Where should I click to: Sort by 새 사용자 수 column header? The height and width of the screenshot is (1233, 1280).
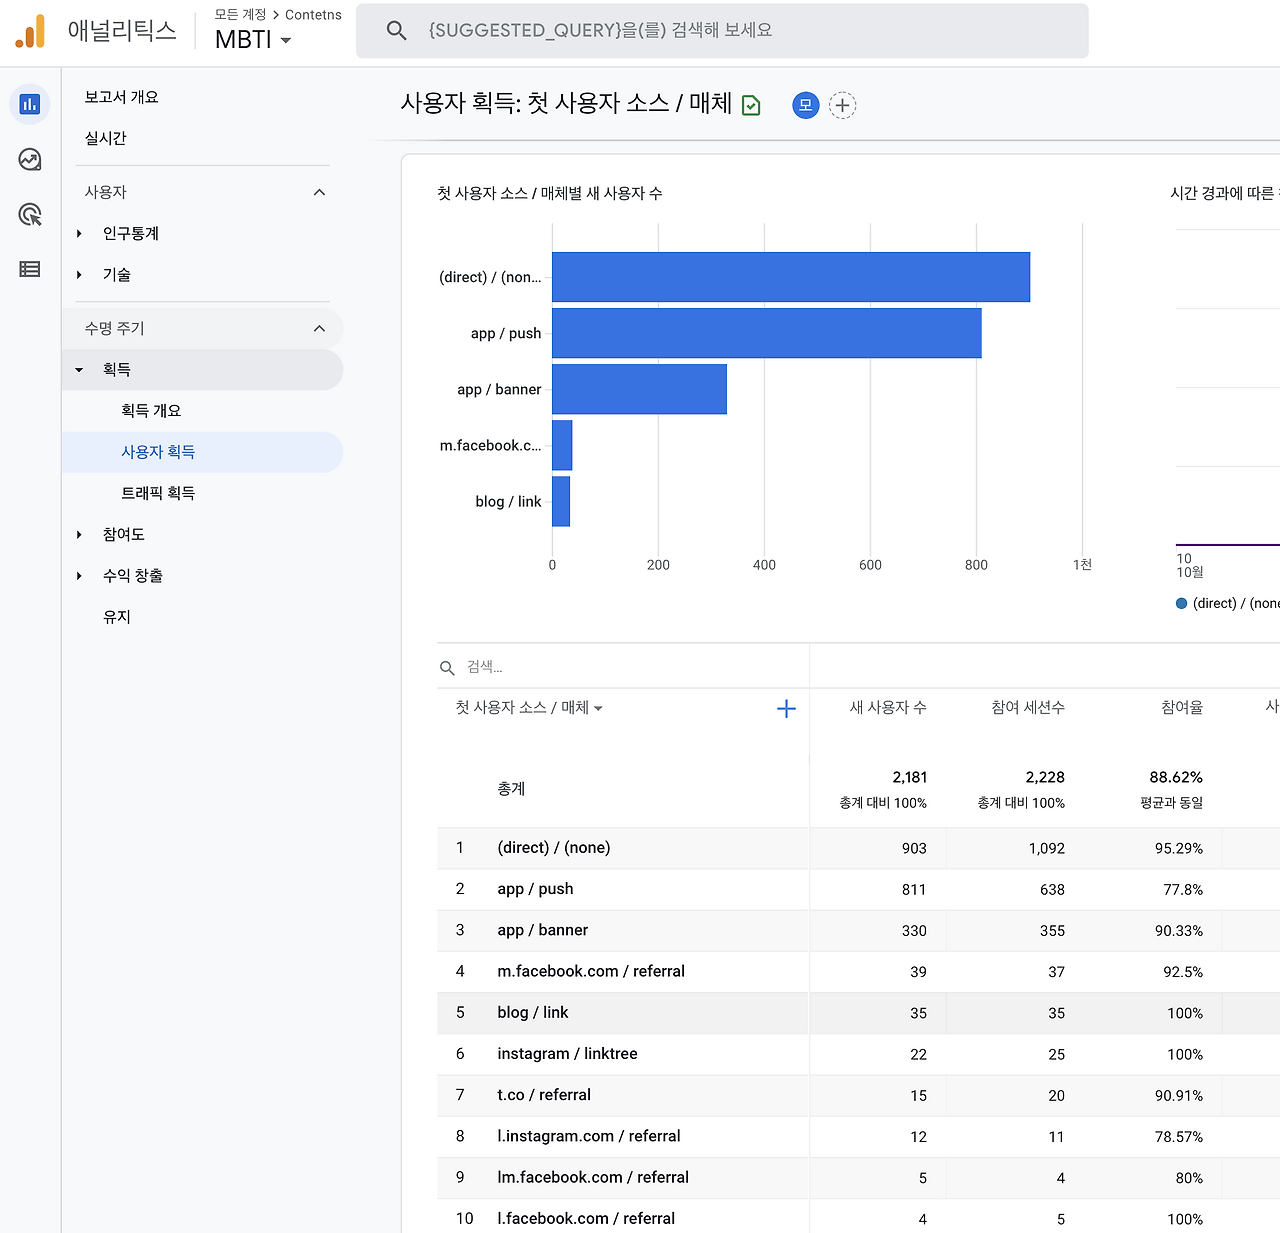pyautogui.click(x=888, y=708)
